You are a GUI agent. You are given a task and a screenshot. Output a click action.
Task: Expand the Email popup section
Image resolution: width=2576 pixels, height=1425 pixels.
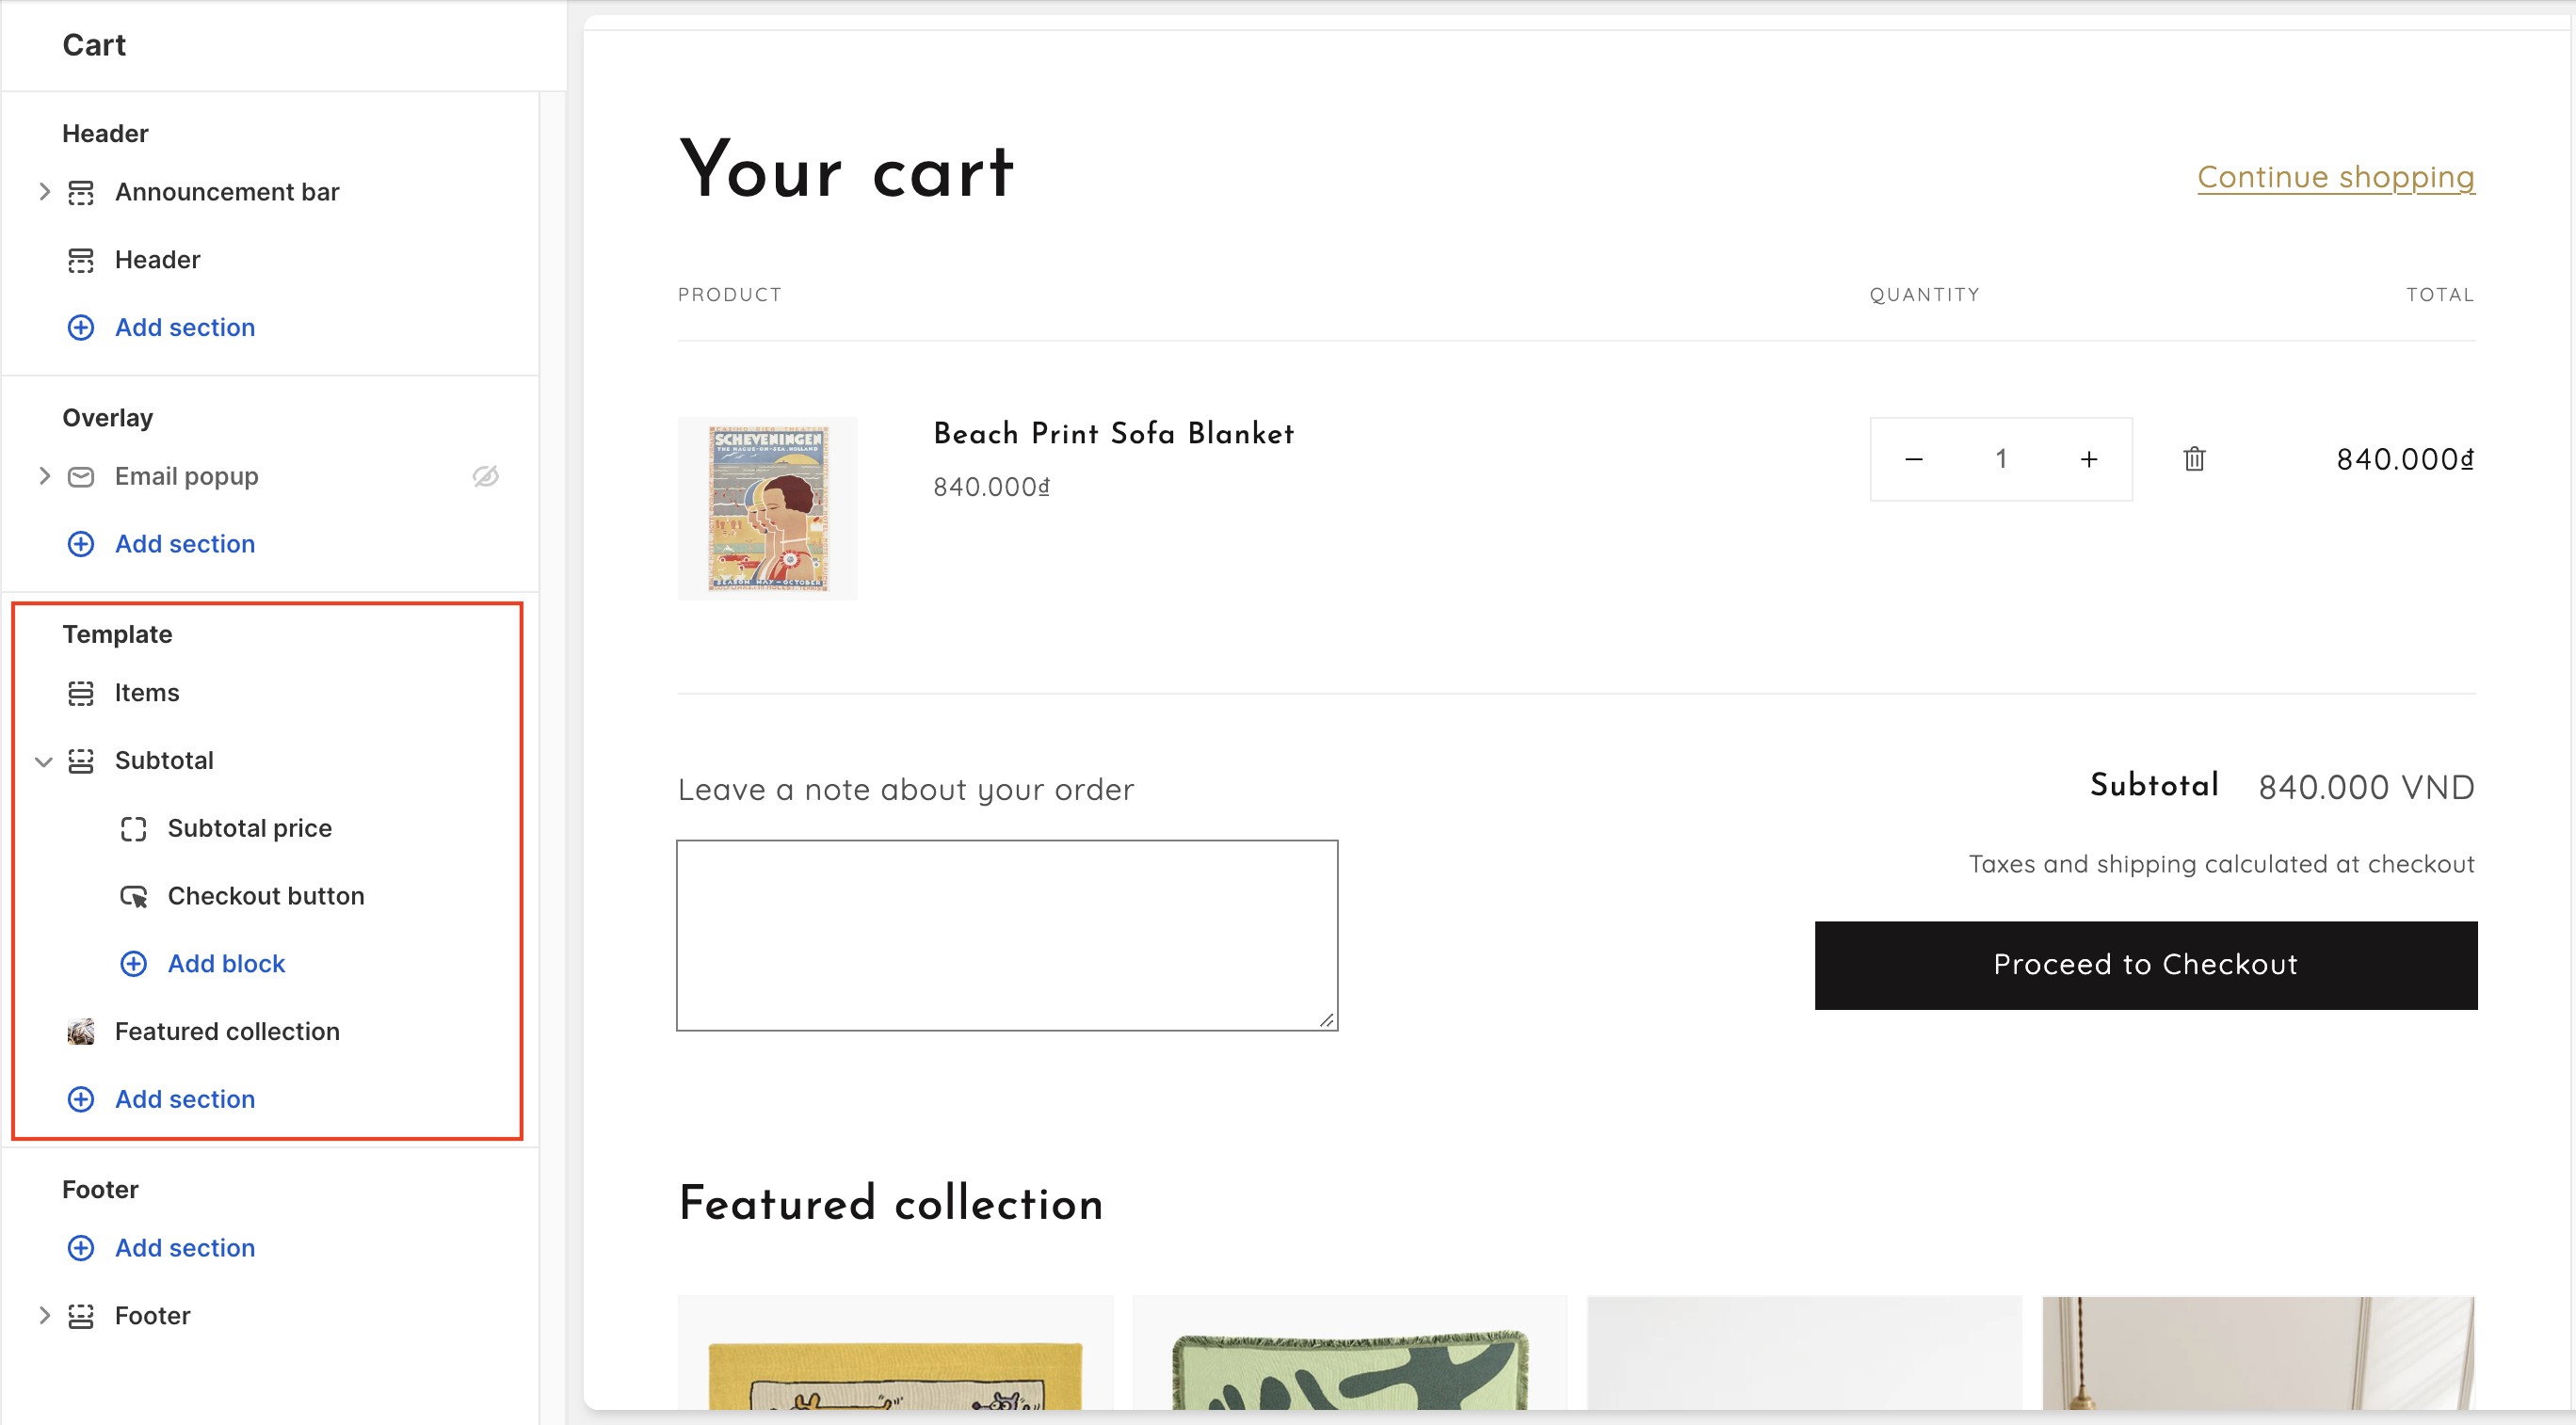pyautogui.click(x=44, y=476)
